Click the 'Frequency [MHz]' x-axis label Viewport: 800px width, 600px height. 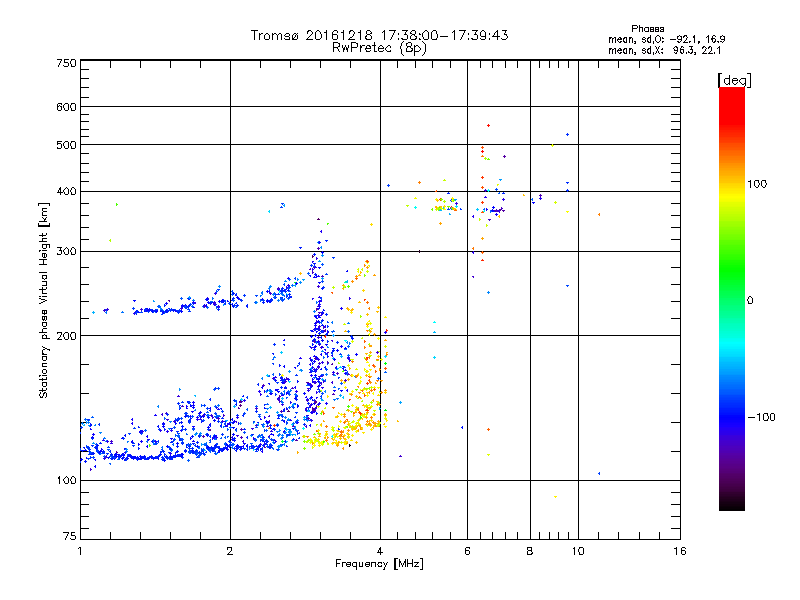[379, 564]
